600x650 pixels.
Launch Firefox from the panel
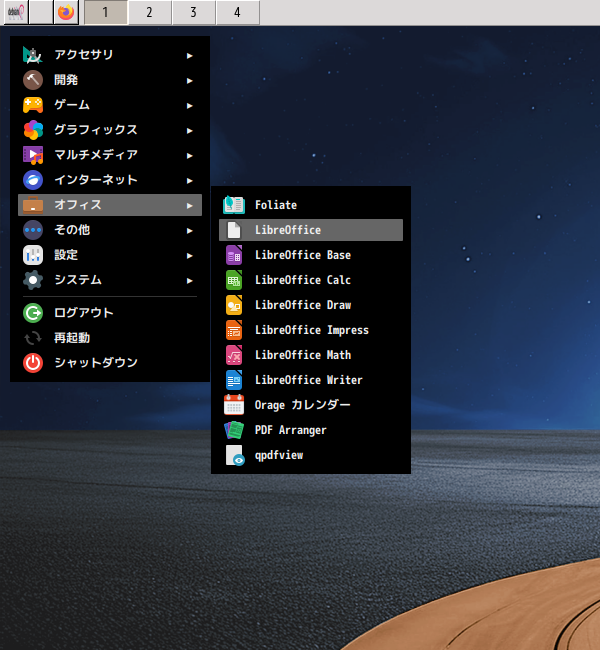pos(66,12)
